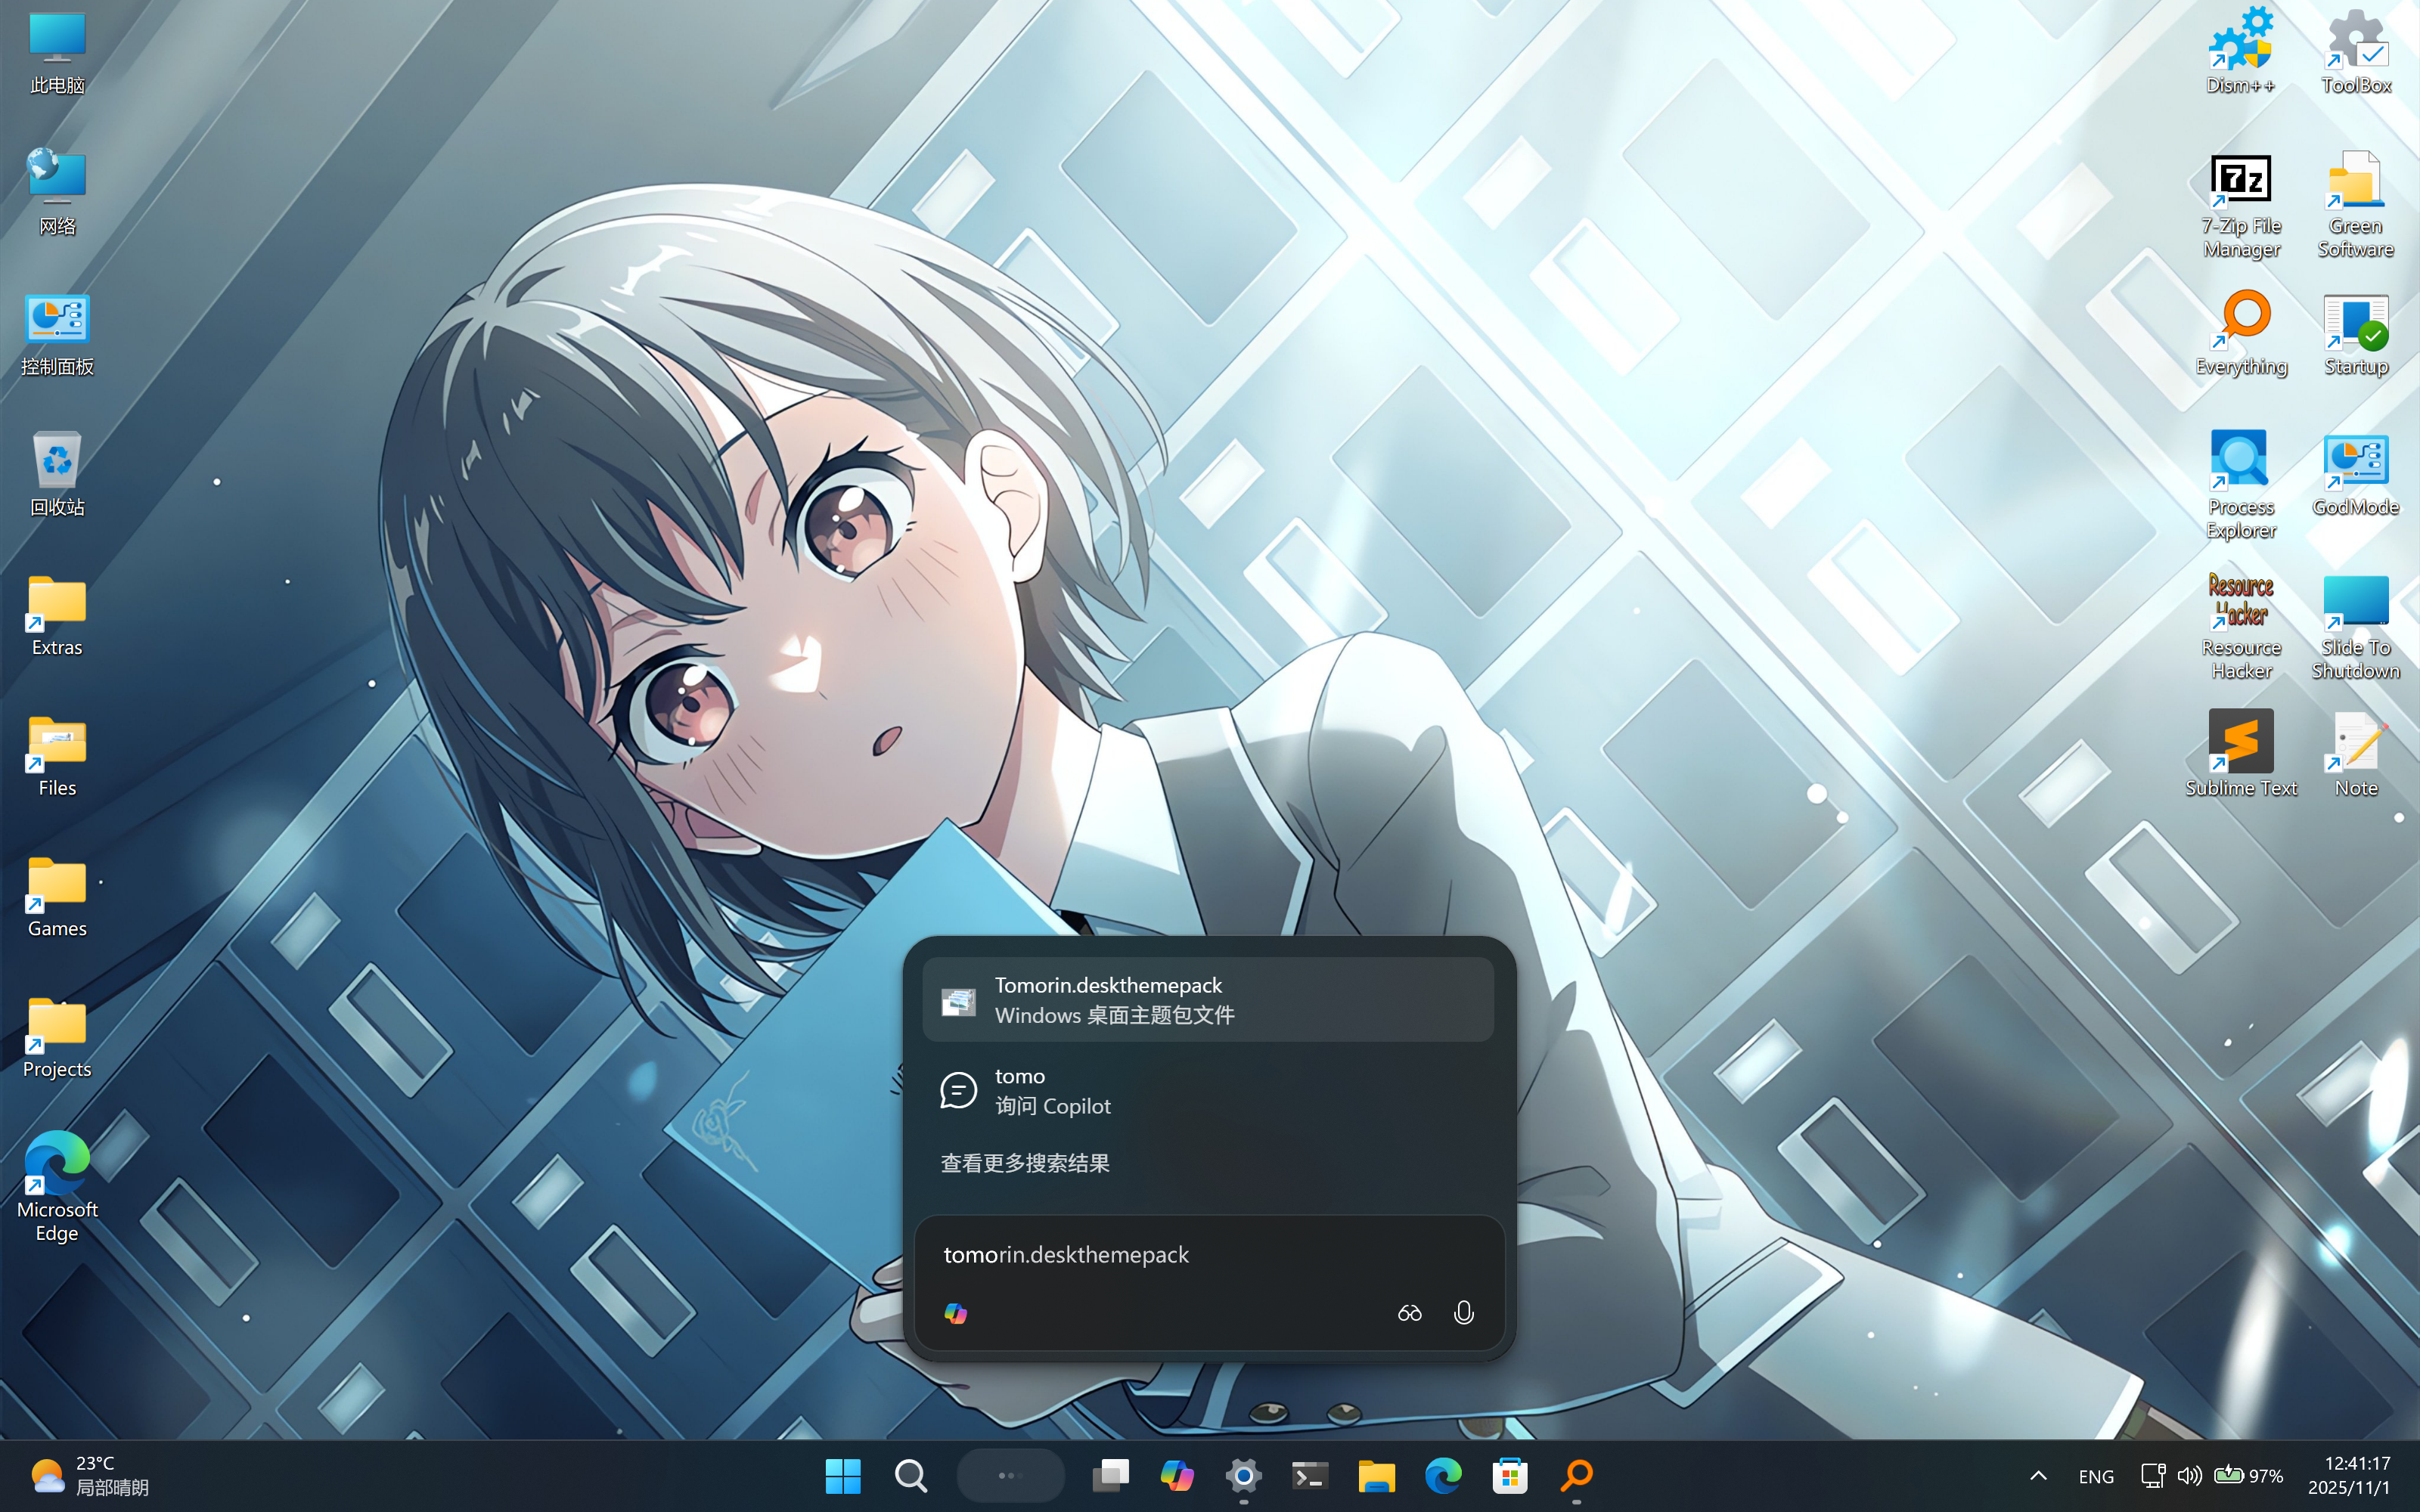Screen dimensions: 2420x1512
Task: Open Windows Terminal from the taskbar
Action: pos(1309,1476)
